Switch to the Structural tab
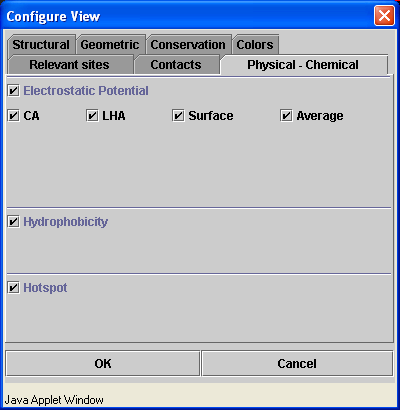This screenshot has height=410, width=400. click(x=41, y=45)
